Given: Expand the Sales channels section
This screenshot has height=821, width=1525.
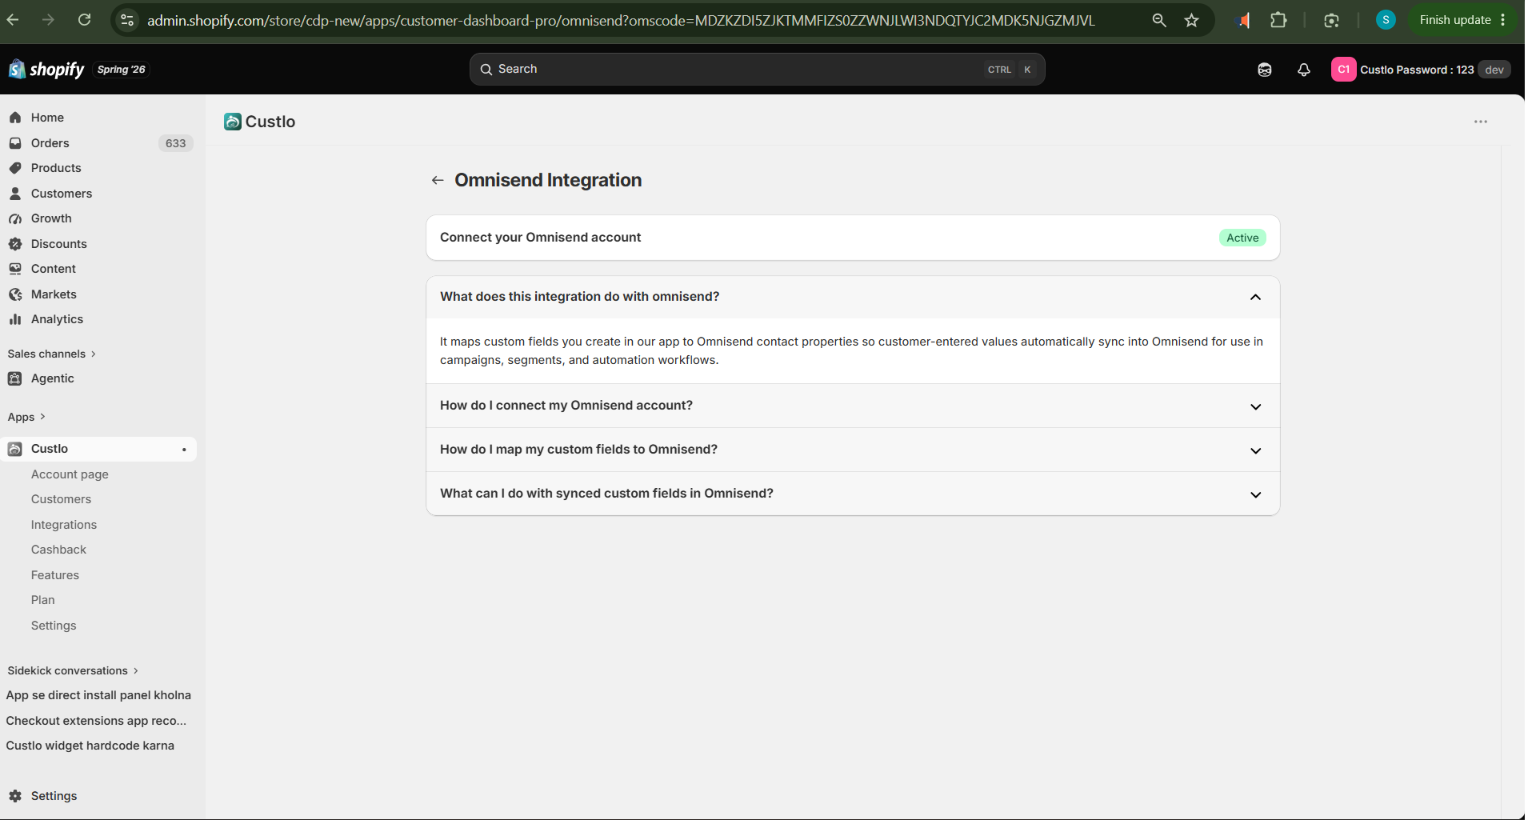Looking at the screenshot, I should (52, 354).
